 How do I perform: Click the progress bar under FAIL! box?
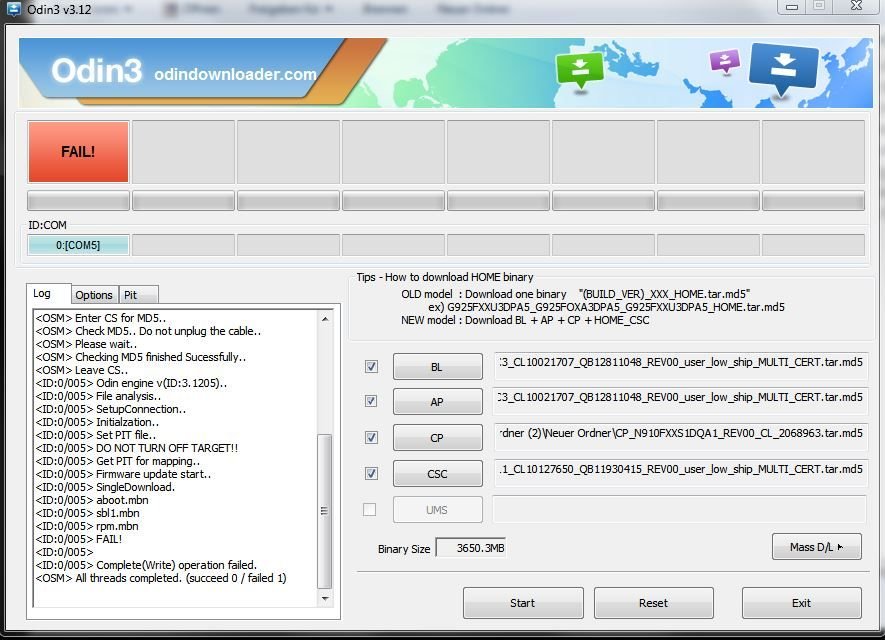[78, 201]
